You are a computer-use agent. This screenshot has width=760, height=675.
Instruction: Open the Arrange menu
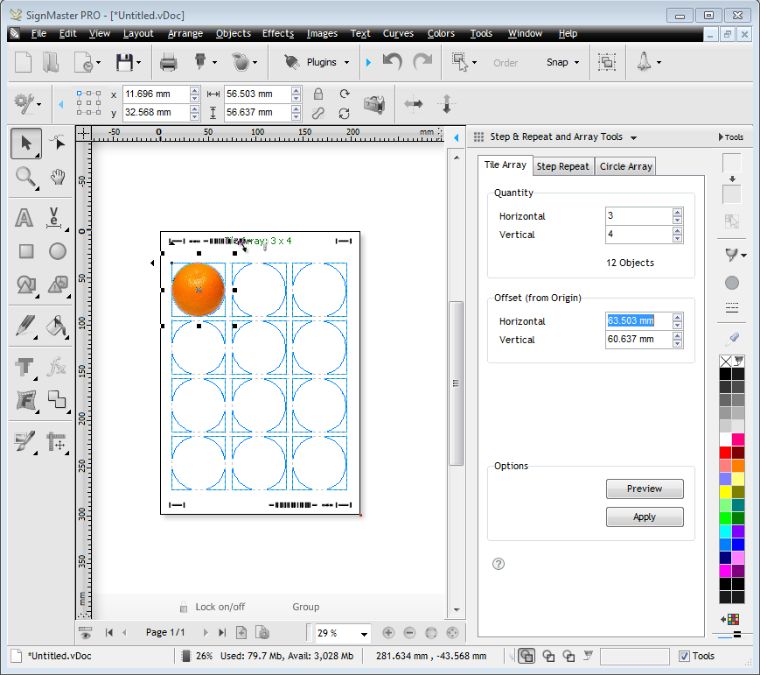coord(185,33)
